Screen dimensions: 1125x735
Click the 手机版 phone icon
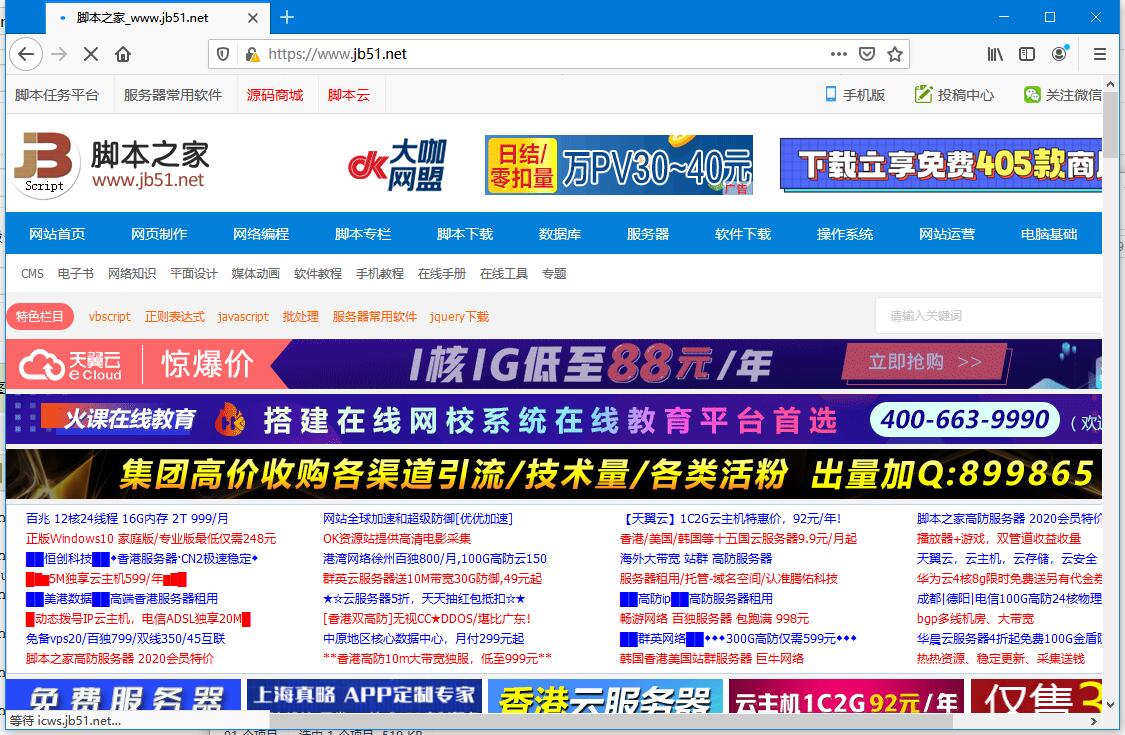pos(830,94)
